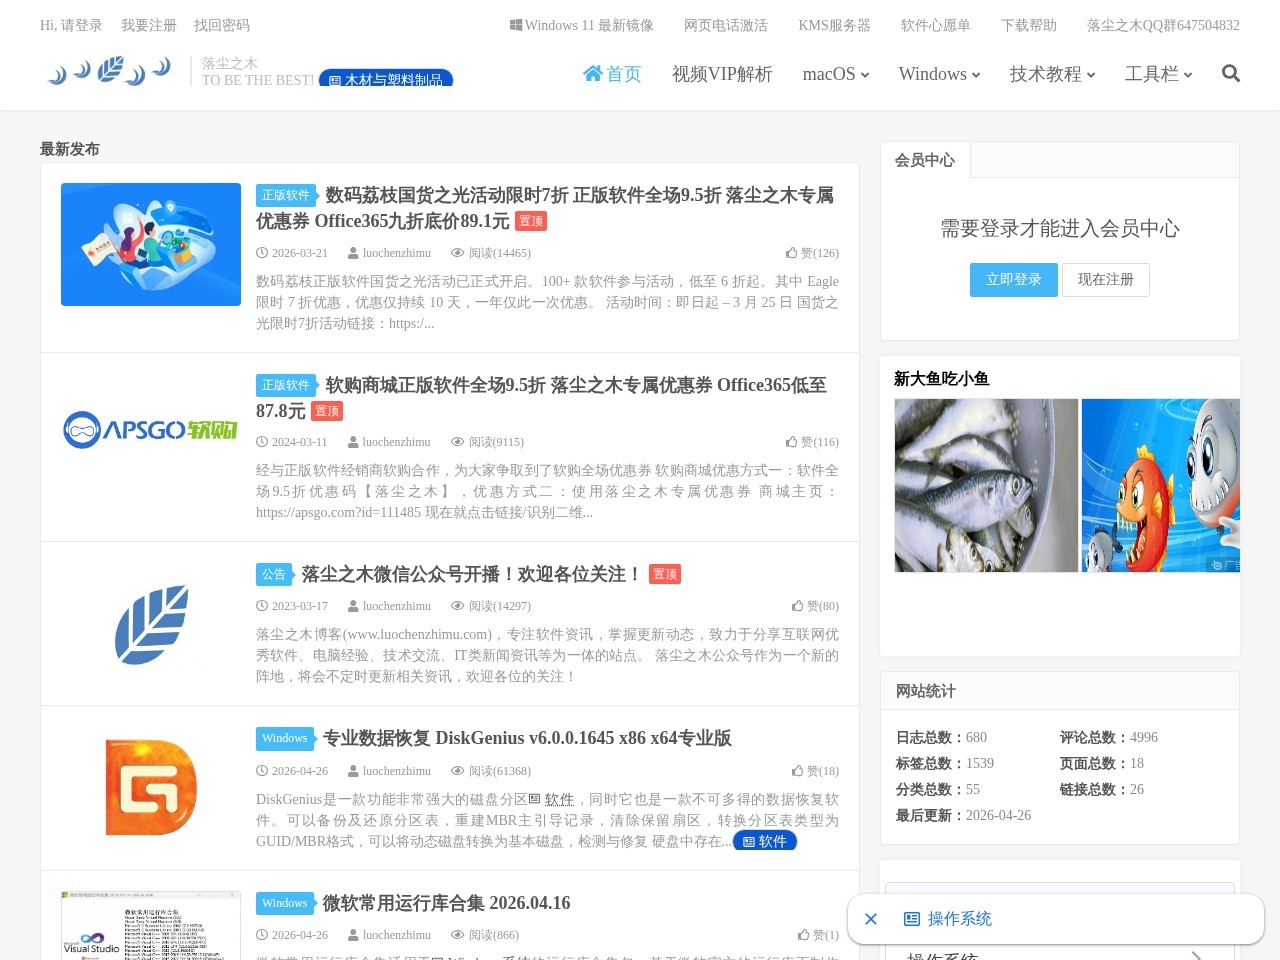Click the 评论总数：4996 statistic

coord(1109,737)
